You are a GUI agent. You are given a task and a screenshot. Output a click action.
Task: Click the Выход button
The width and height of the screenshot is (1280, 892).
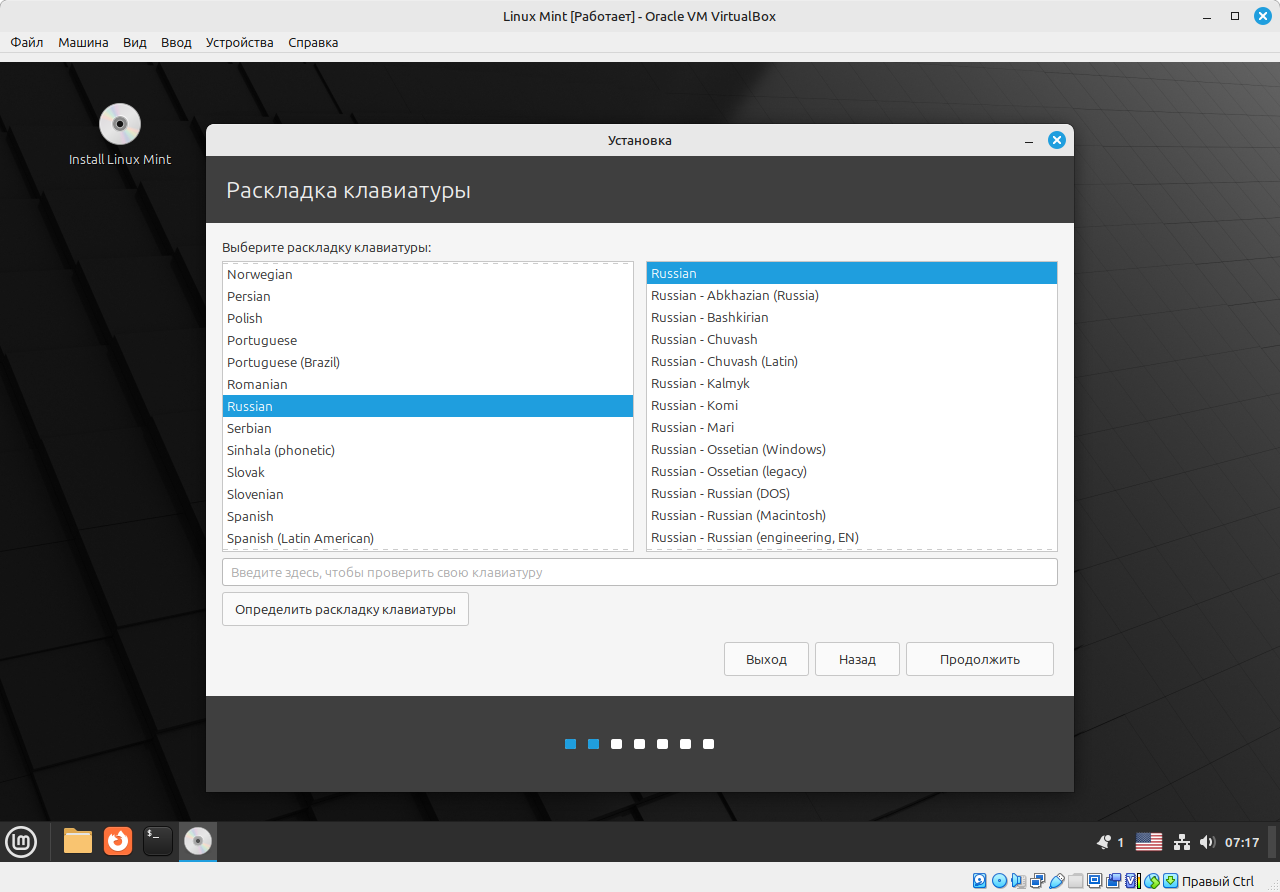click(x=766, y=659)
